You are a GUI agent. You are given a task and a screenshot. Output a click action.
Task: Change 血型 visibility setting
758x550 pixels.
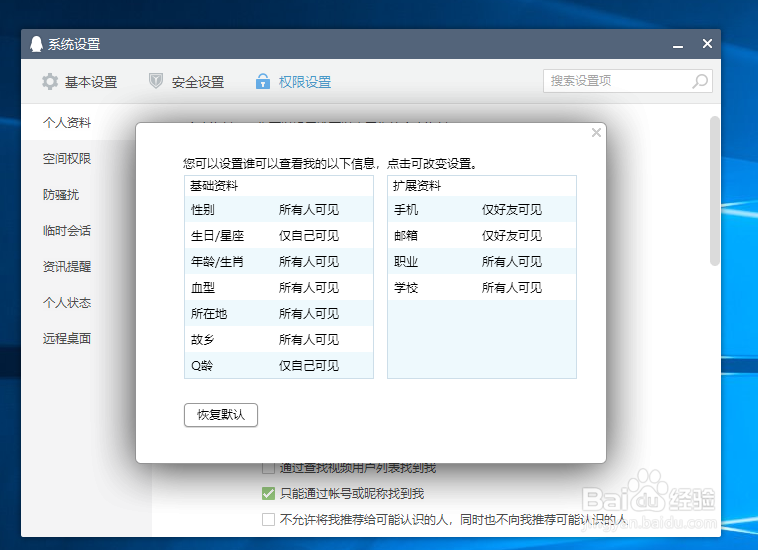309,288
